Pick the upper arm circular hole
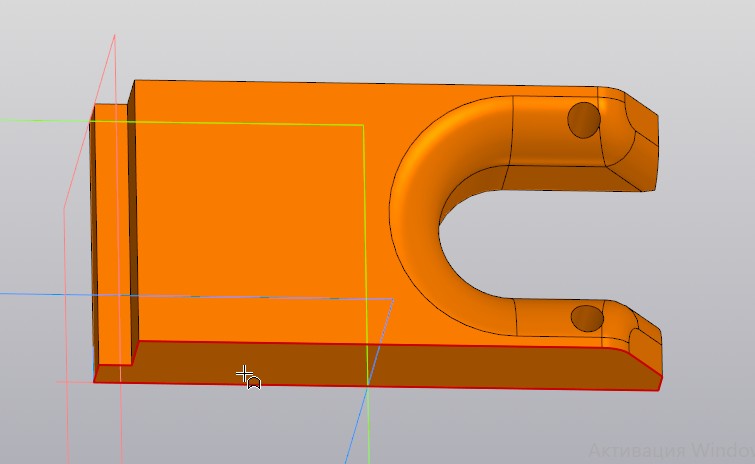 click(584, 120)
